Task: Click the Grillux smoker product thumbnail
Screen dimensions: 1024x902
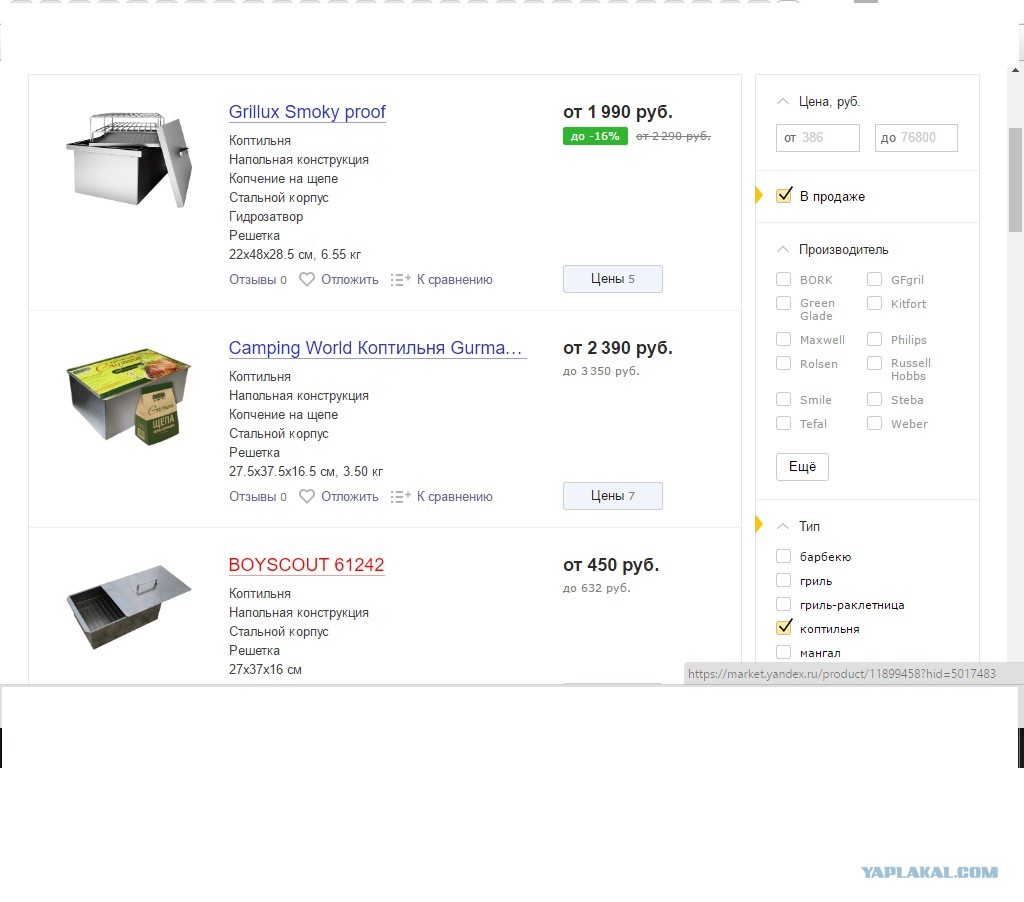Action: pyautogui.click(x=129, y=159)
